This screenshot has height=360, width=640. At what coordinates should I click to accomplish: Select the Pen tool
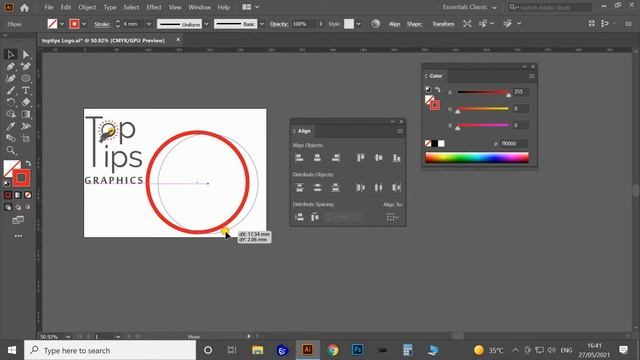[11, 66]
